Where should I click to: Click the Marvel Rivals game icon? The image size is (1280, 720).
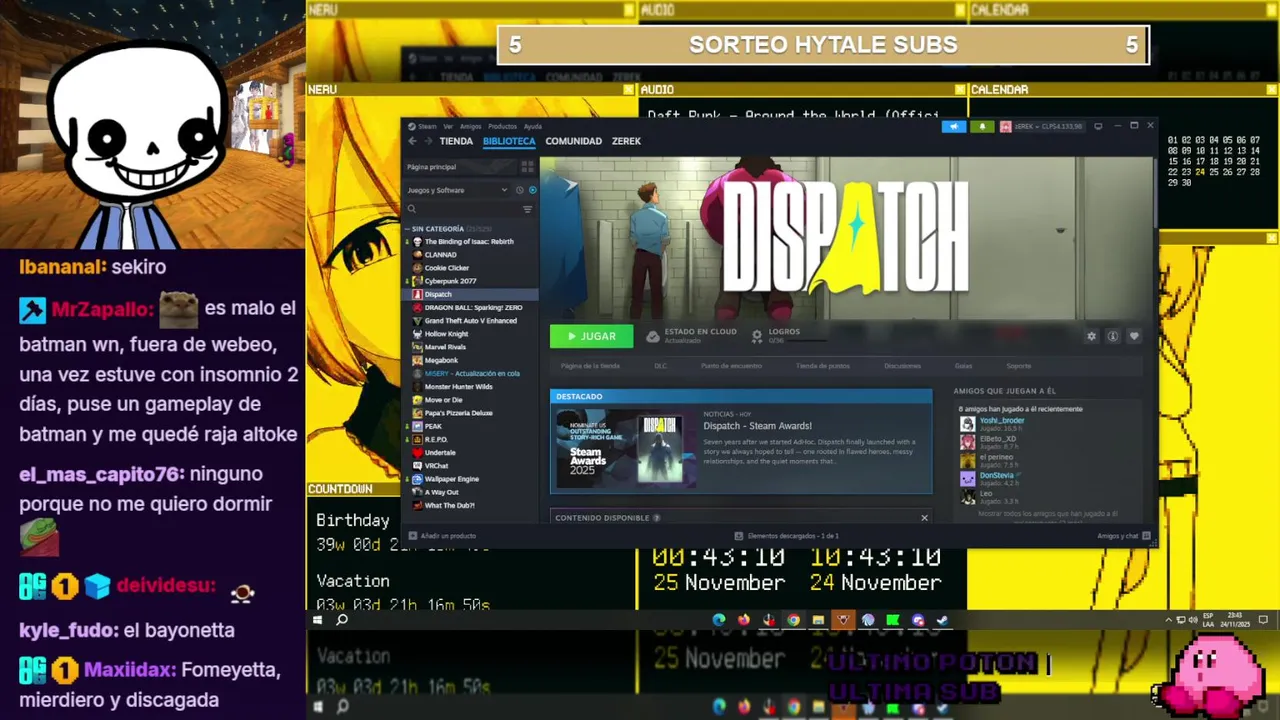click(x=418, y=347)
